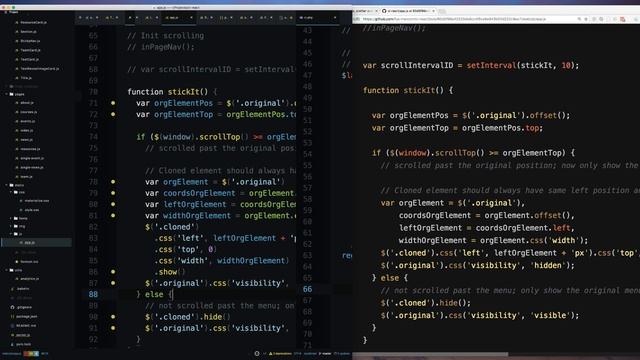Click the lint marker beside line 79
The height and width of the screenshot is (360, 640).
pos(113,193)
